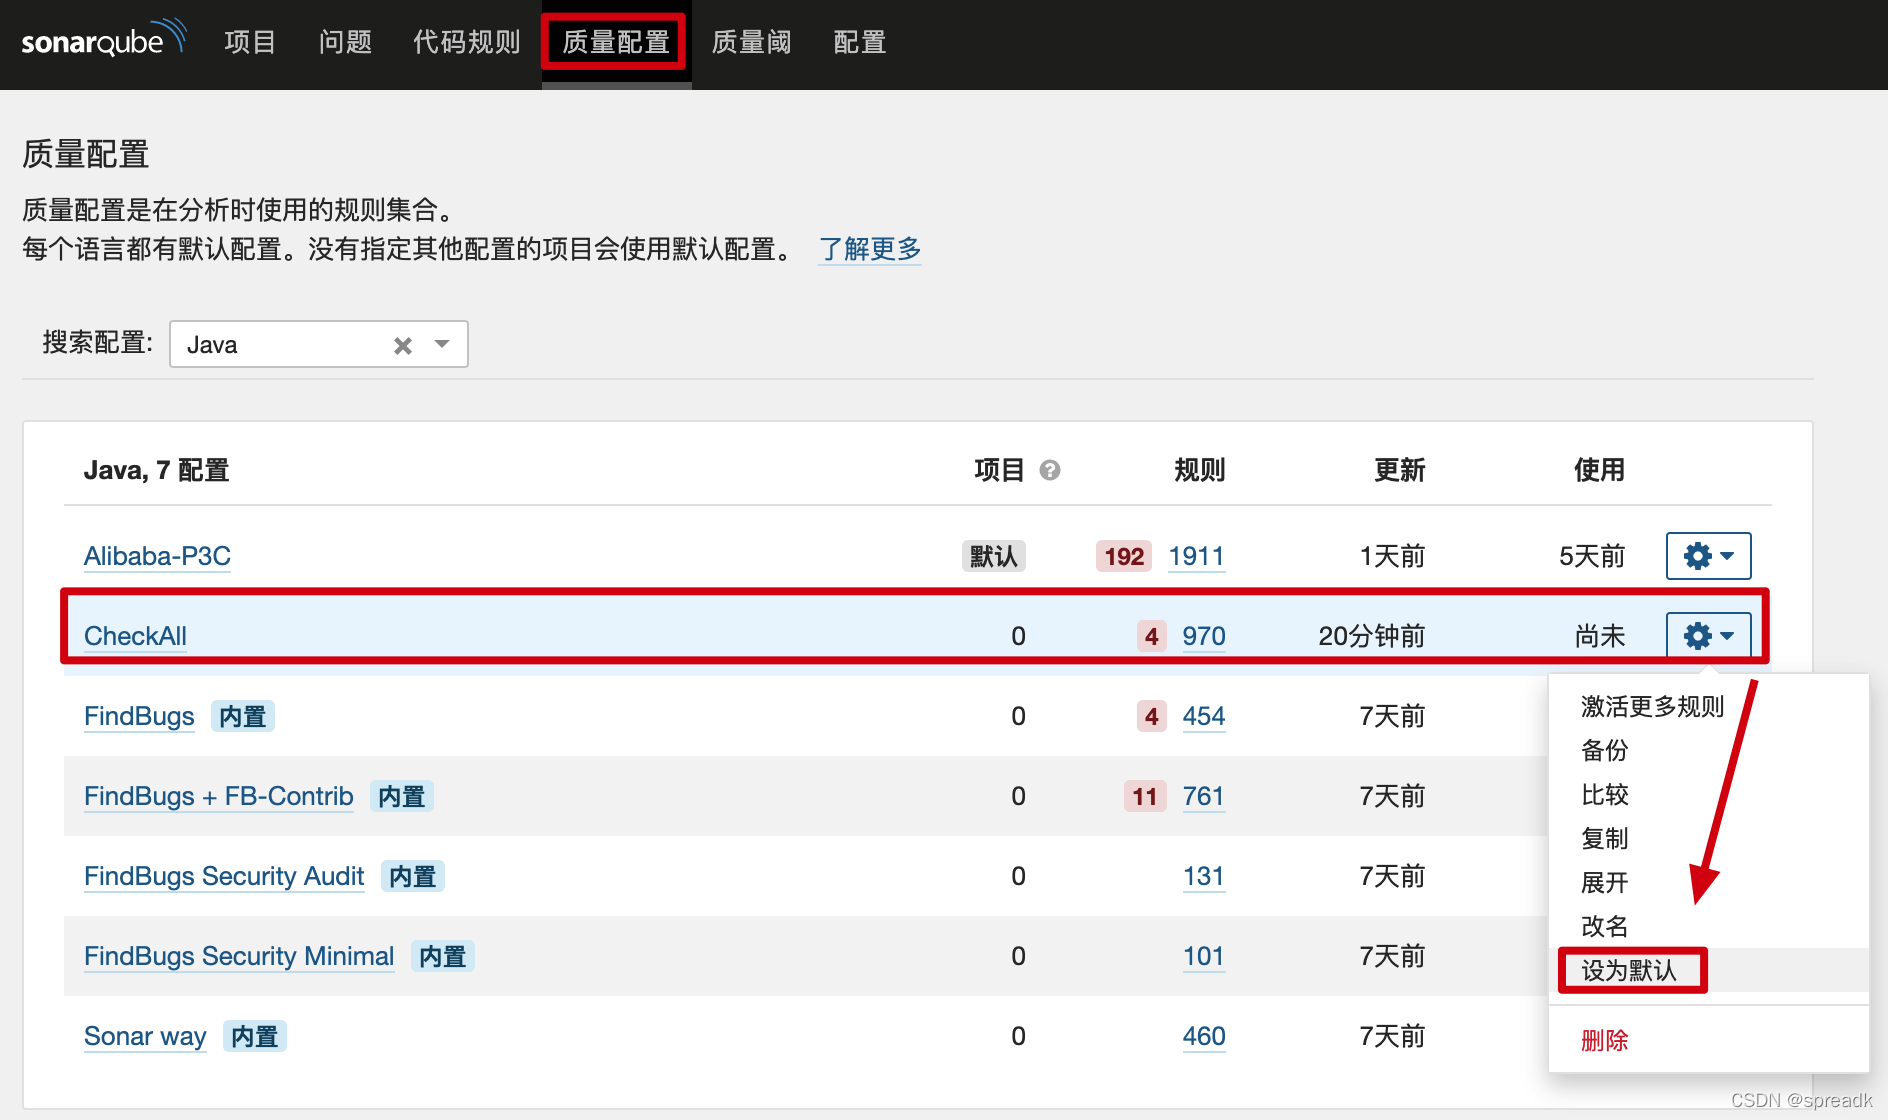
Task: Clear the Java language filter
Action: (x=403, y=345)
